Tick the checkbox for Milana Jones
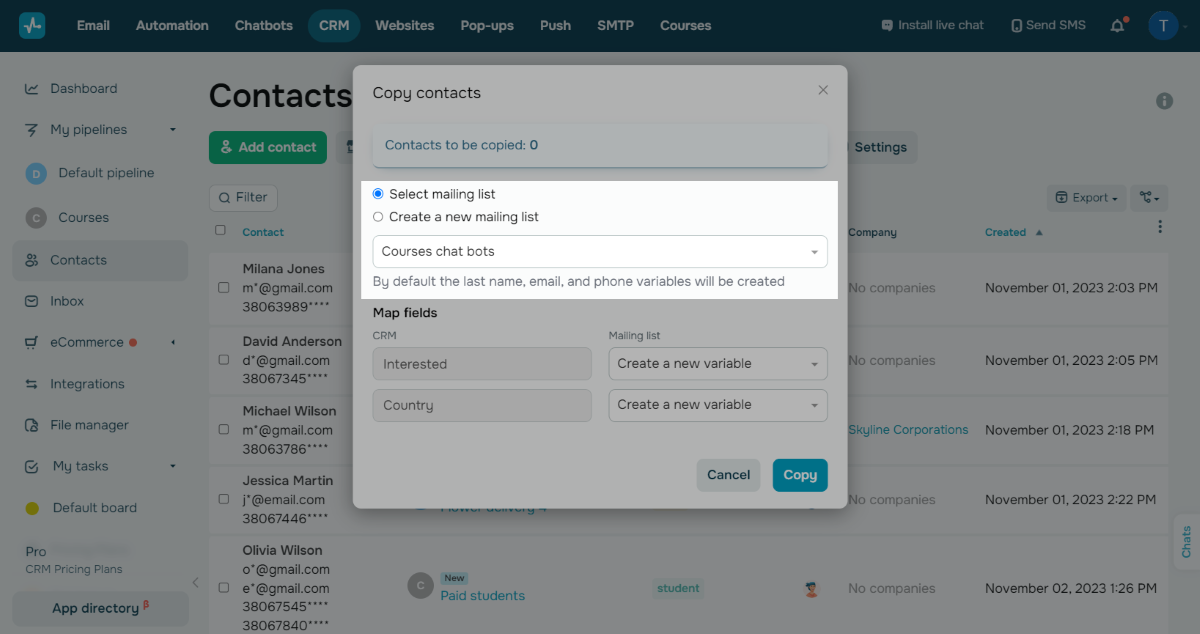This screenshot has height=634, width=1200. click(224, 288)
